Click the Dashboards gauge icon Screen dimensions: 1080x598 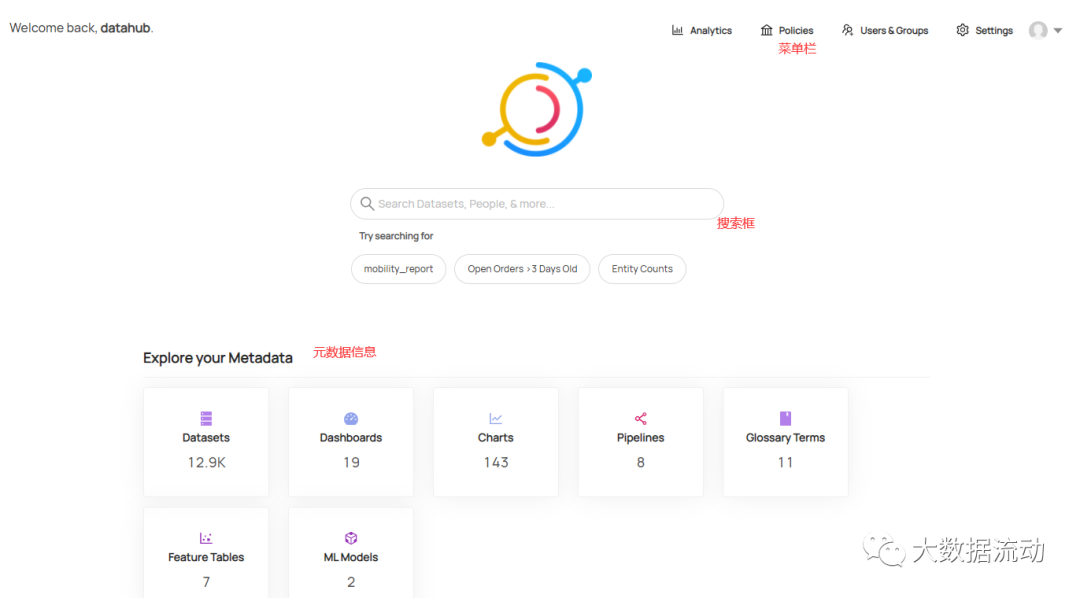click(x=351, y=418)
